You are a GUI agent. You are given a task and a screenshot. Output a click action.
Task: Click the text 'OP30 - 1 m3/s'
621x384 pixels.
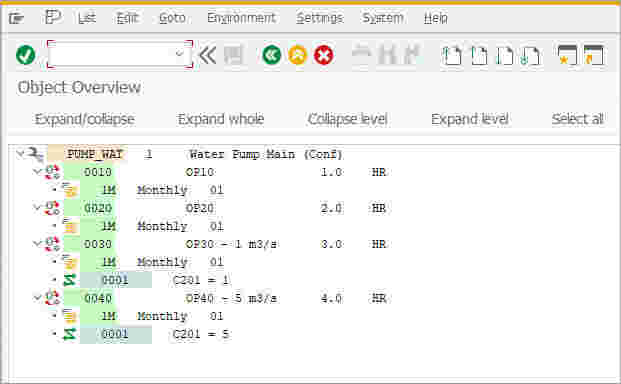click(x=231, y=244)
